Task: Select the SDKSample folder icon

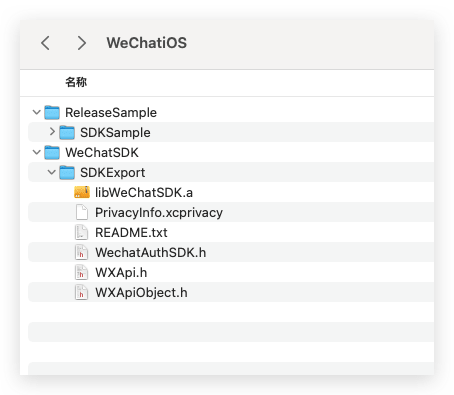Action: click(x=67, y=133)
